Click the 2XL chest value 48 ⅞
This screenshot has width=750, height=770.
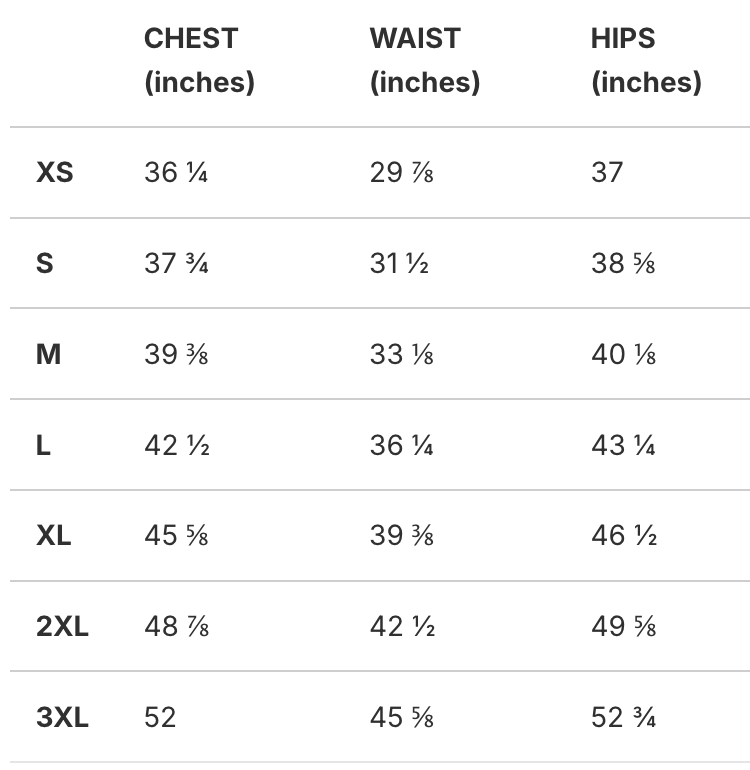pos(176,627)
